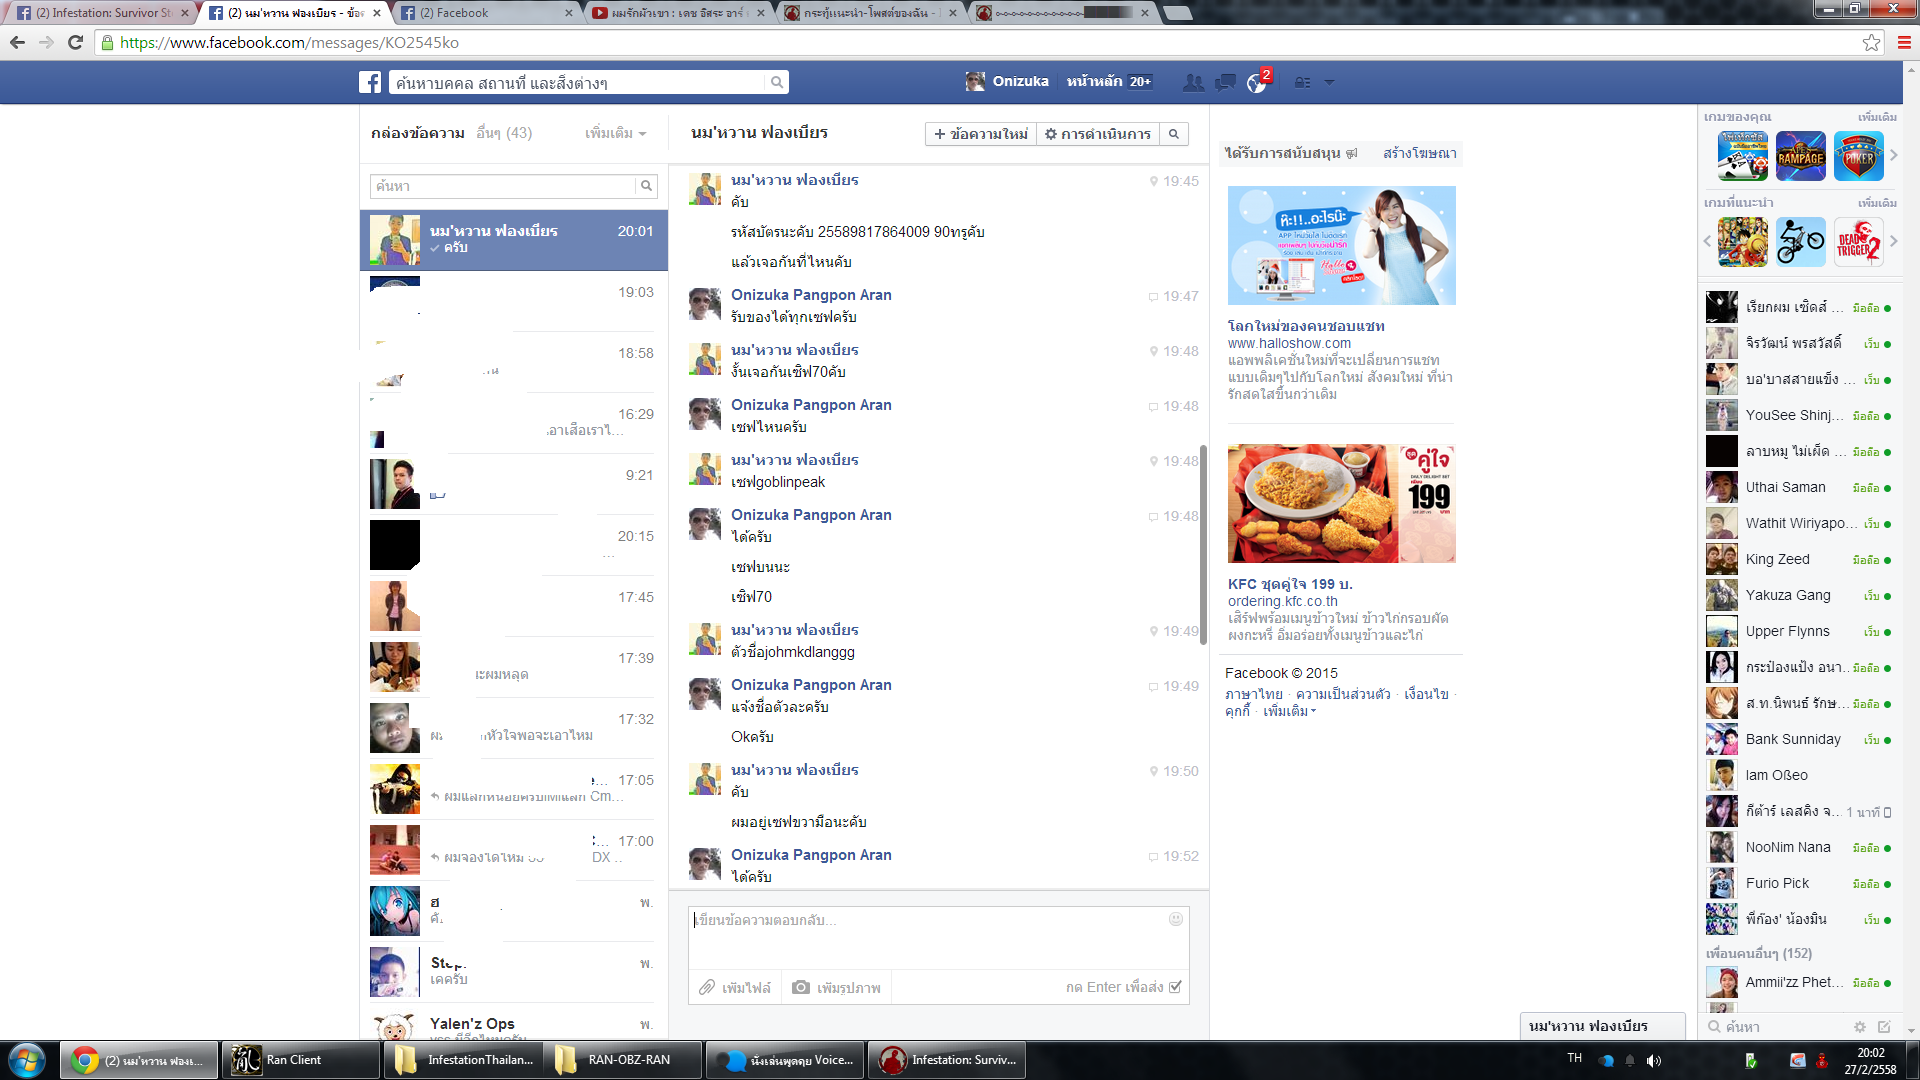Click the new message button
Screen dimensions: 1920x1080
980,134
